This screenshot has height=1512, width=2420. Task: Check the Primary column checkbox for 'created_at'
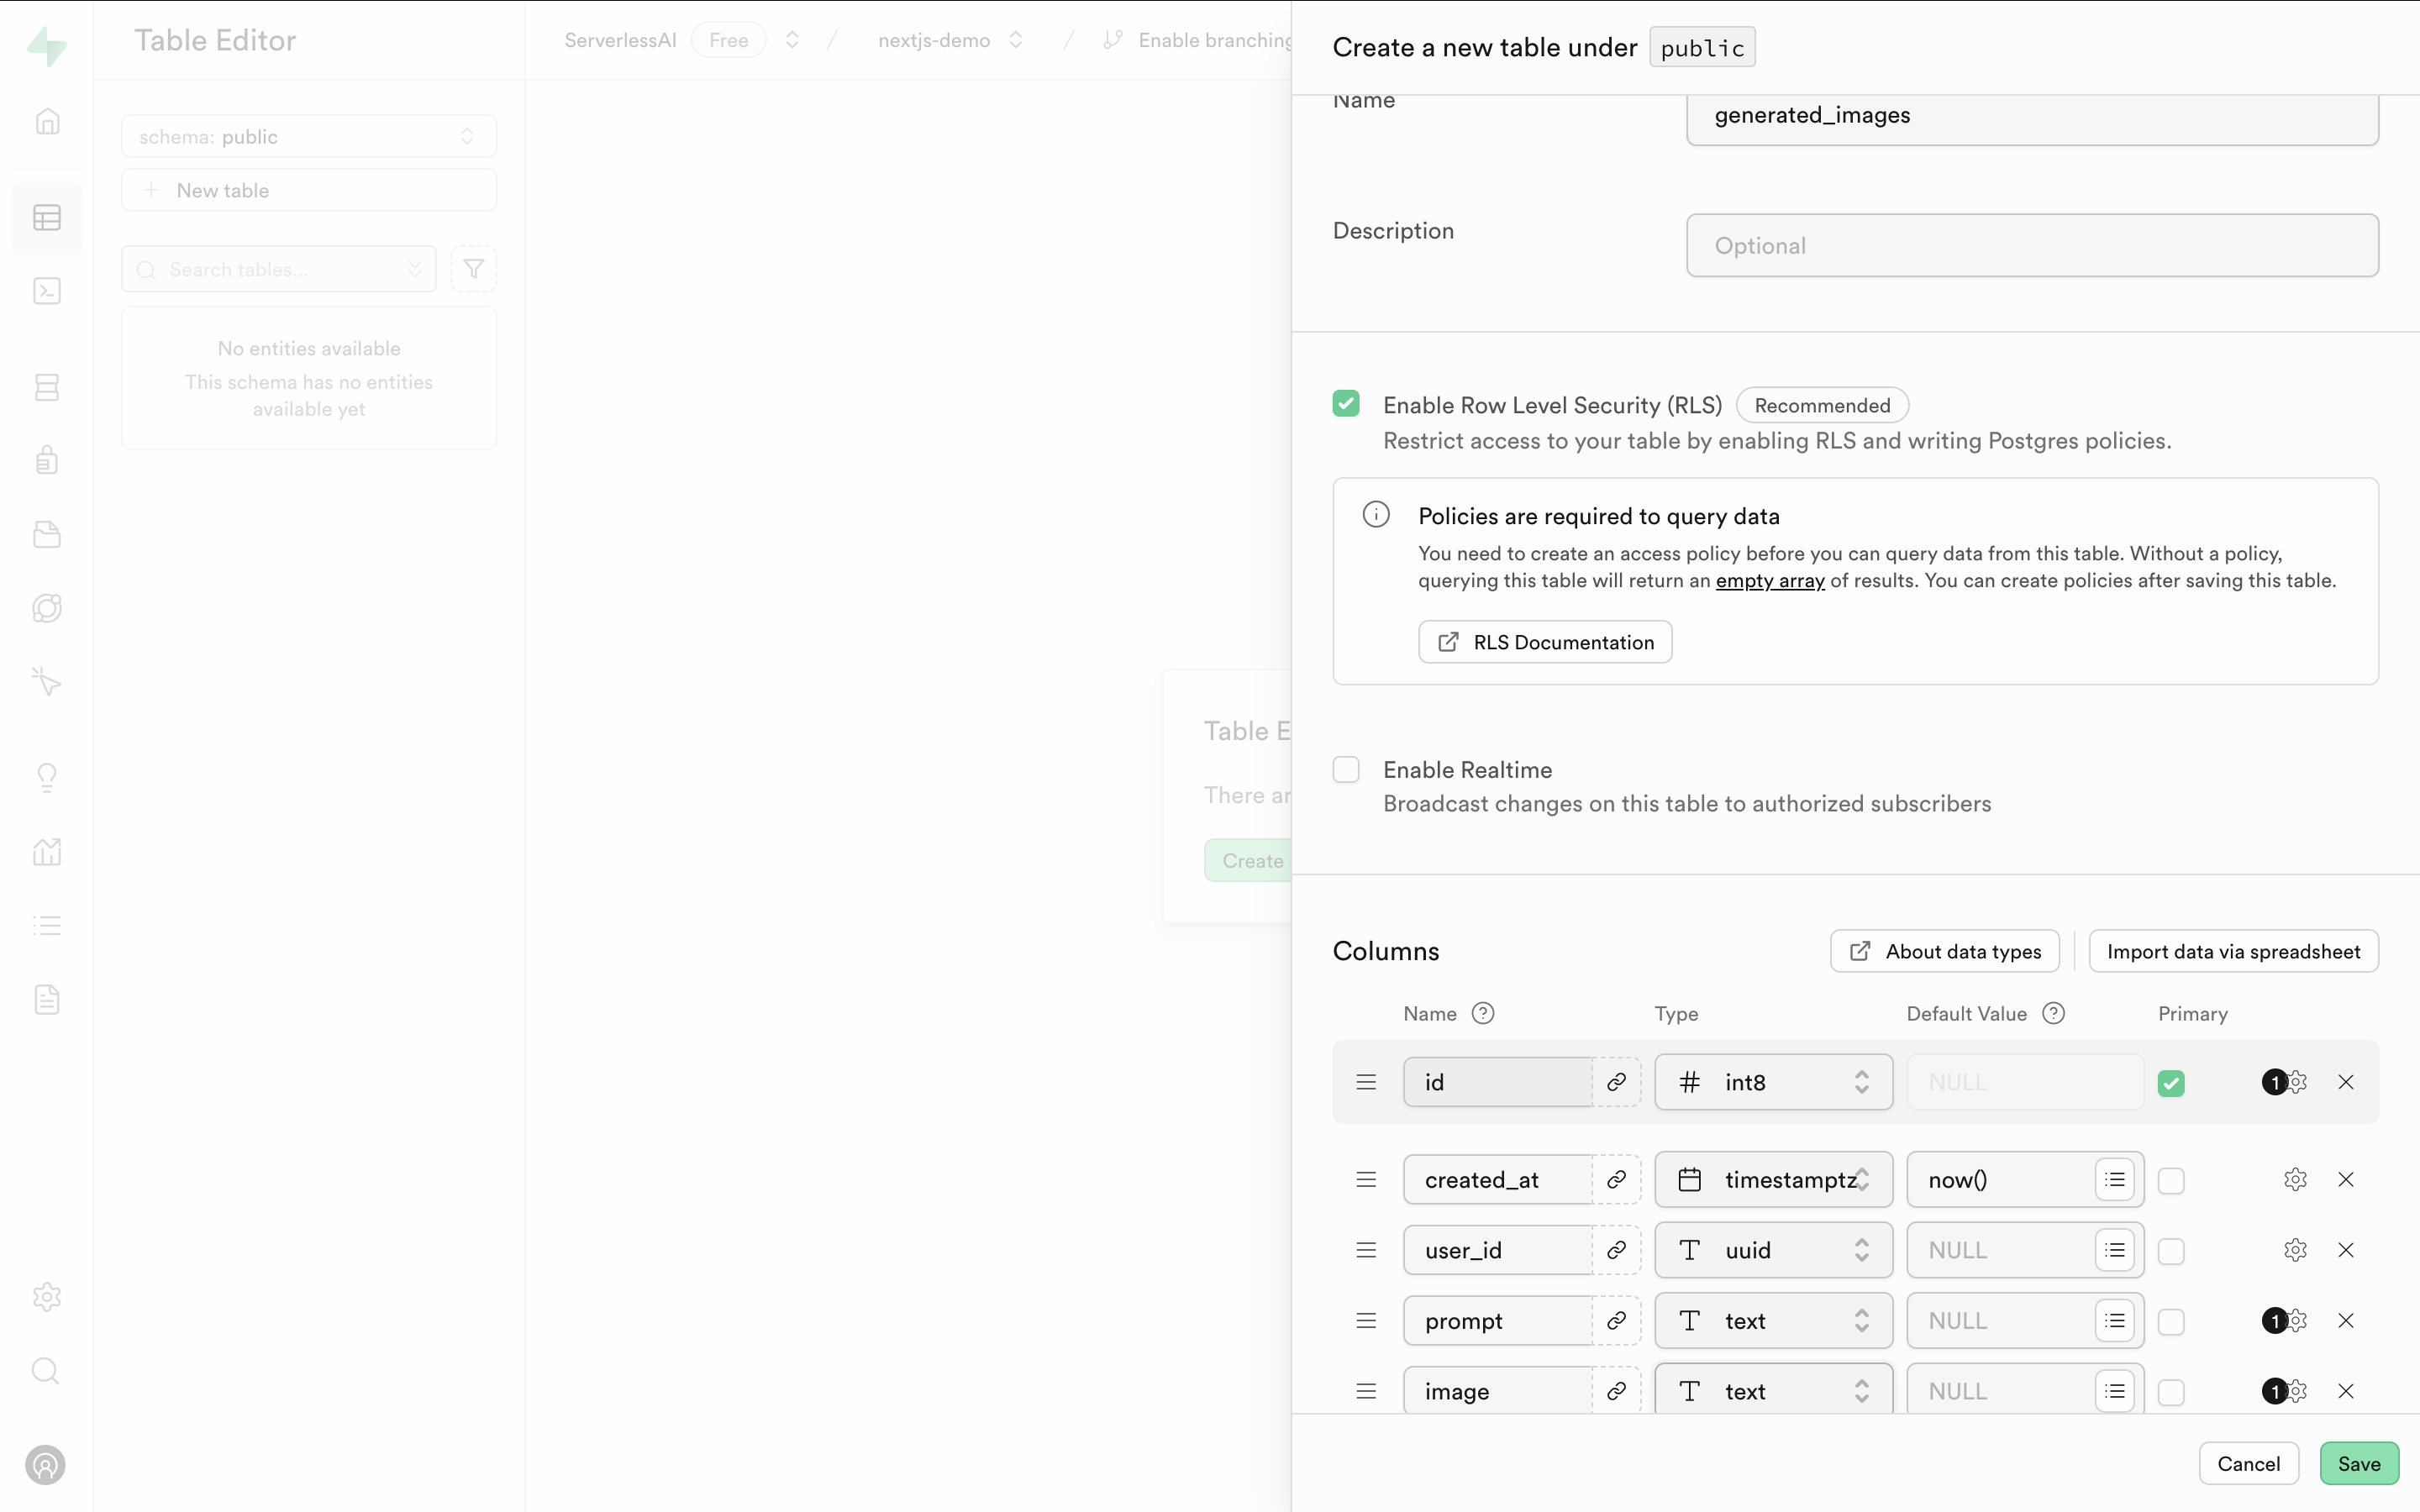tap(2173, 1179)
